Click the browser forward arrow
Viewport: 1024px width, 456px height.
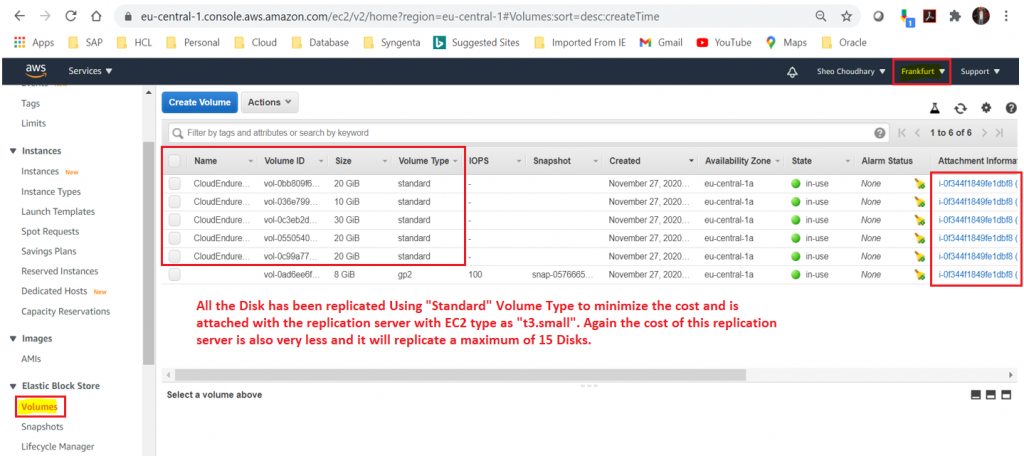point(44,16)
